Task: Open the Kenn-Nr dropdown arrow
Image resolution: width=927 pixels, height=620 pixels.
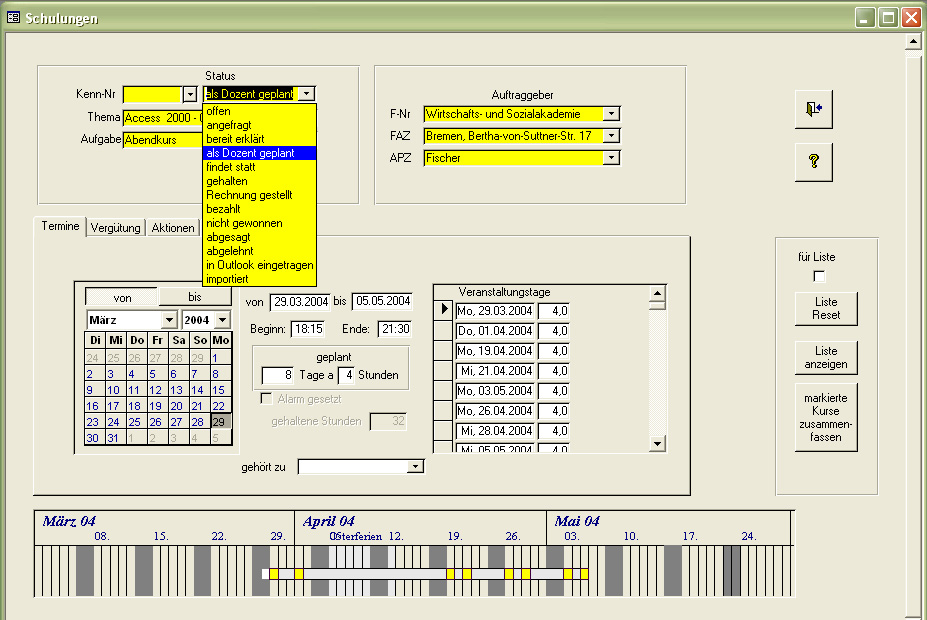Action: (190, 94)
